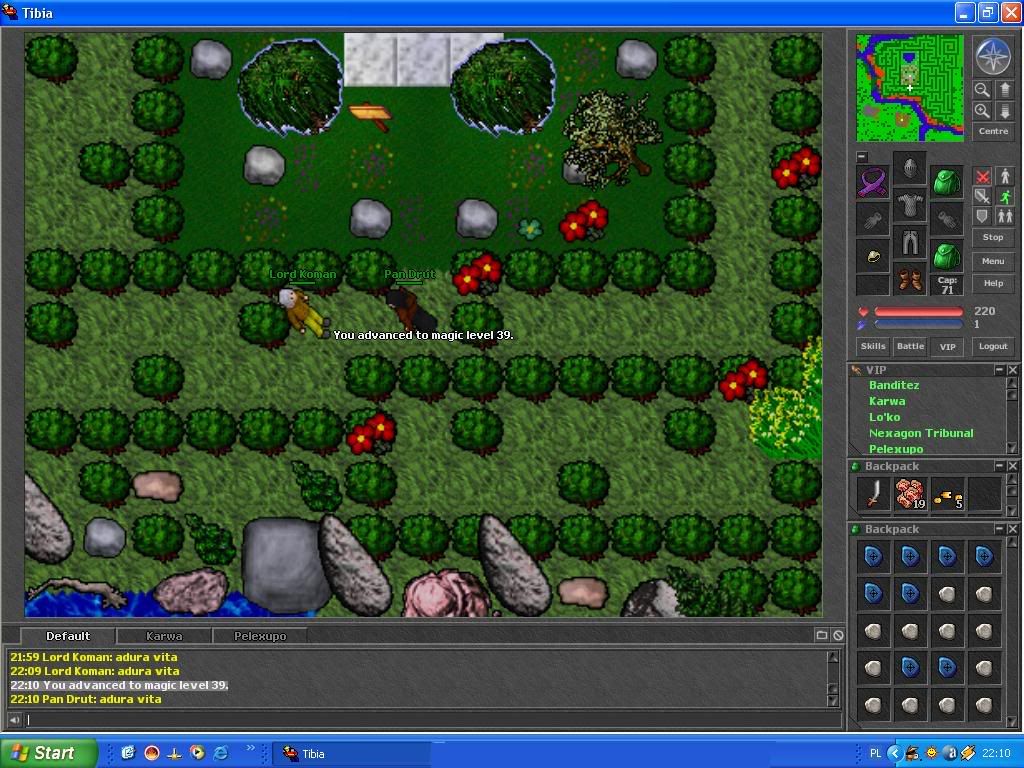Click on the minimap view
This screenshot has width=1024, height=768.
910,88
